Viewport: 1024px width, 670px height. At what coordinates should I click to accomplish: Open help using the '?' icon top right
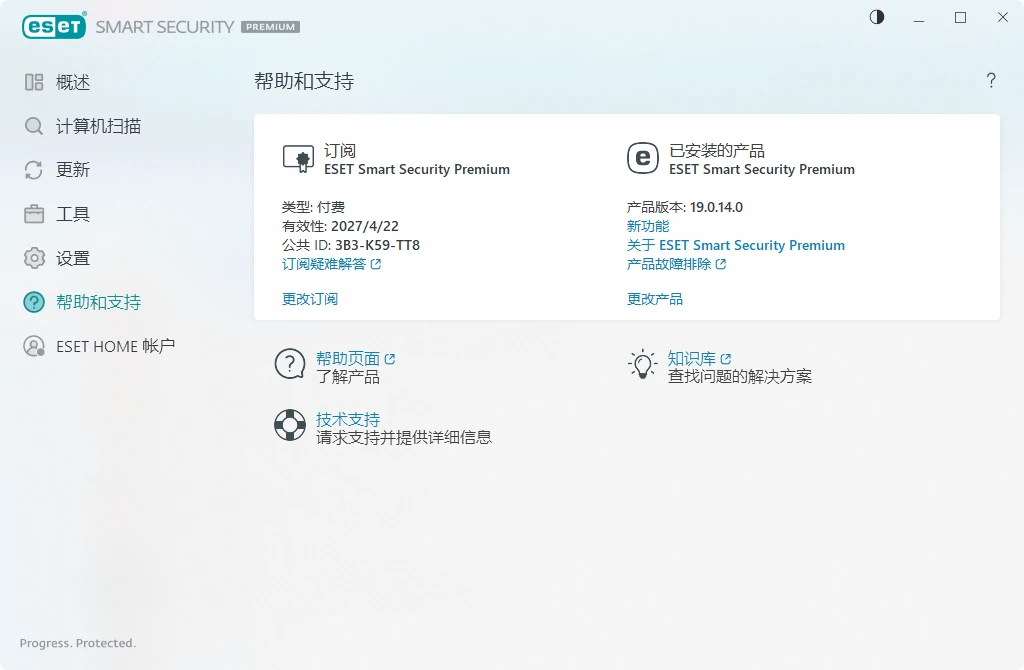tap(991, 81)
